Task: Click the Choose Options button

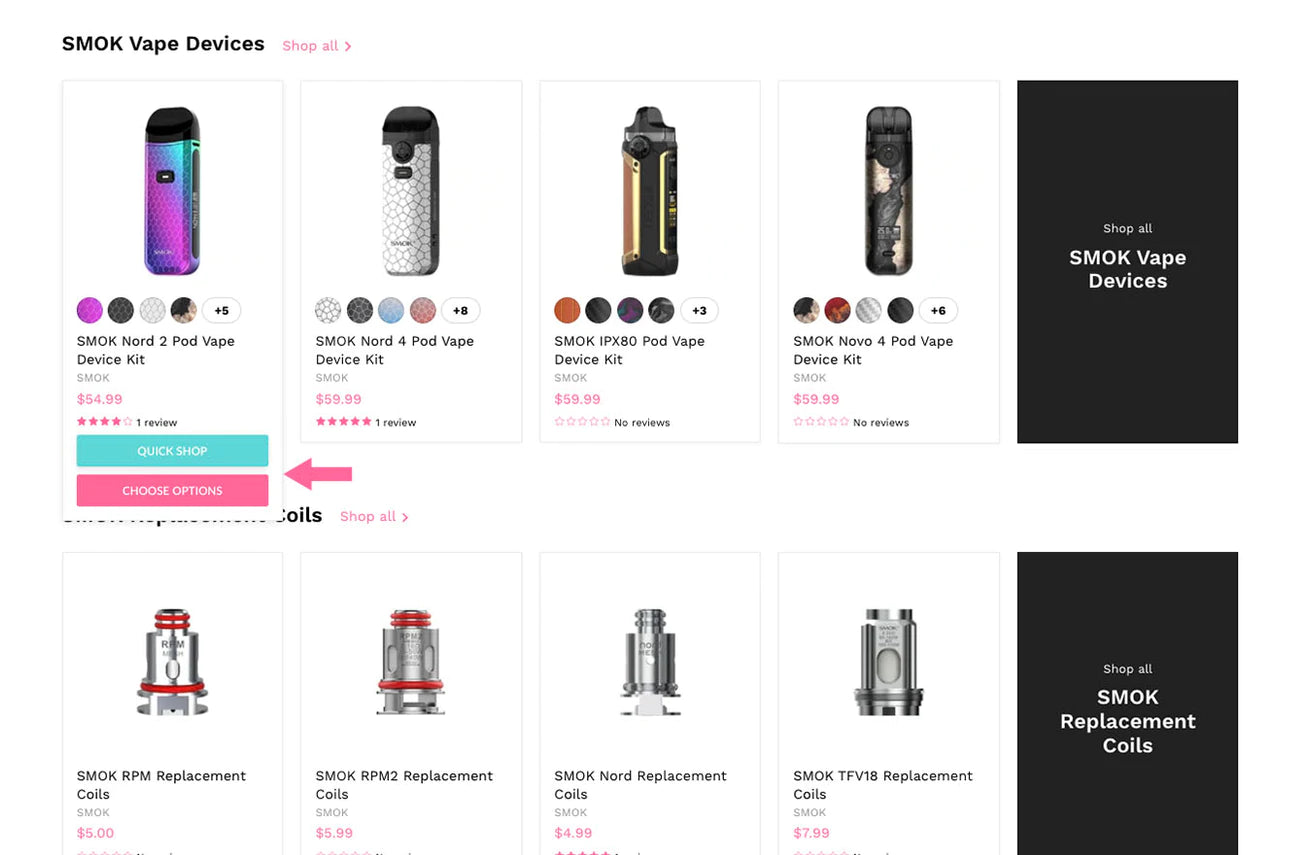Action: click(172, 491)
